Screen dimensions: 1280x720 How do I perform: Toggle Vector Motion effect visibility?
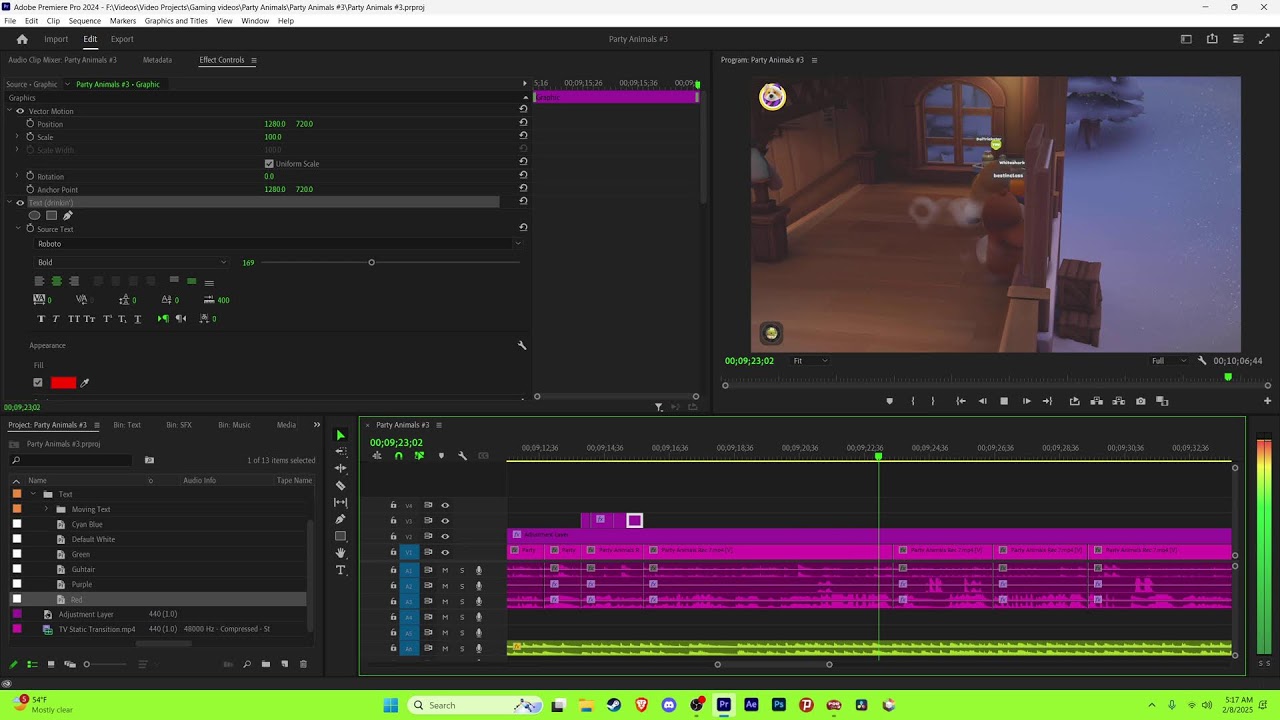19,111
